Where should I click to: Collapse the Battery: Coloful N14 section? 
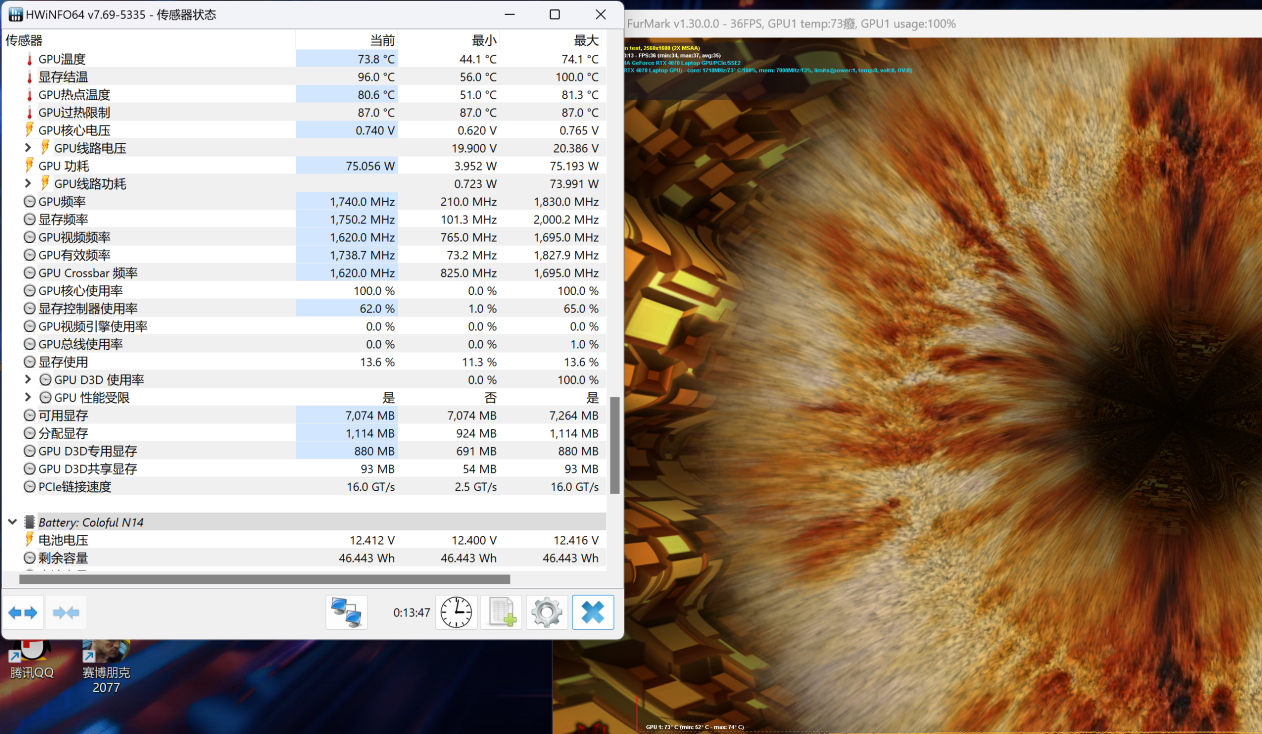pyautogui.click(x=12, y=522)
